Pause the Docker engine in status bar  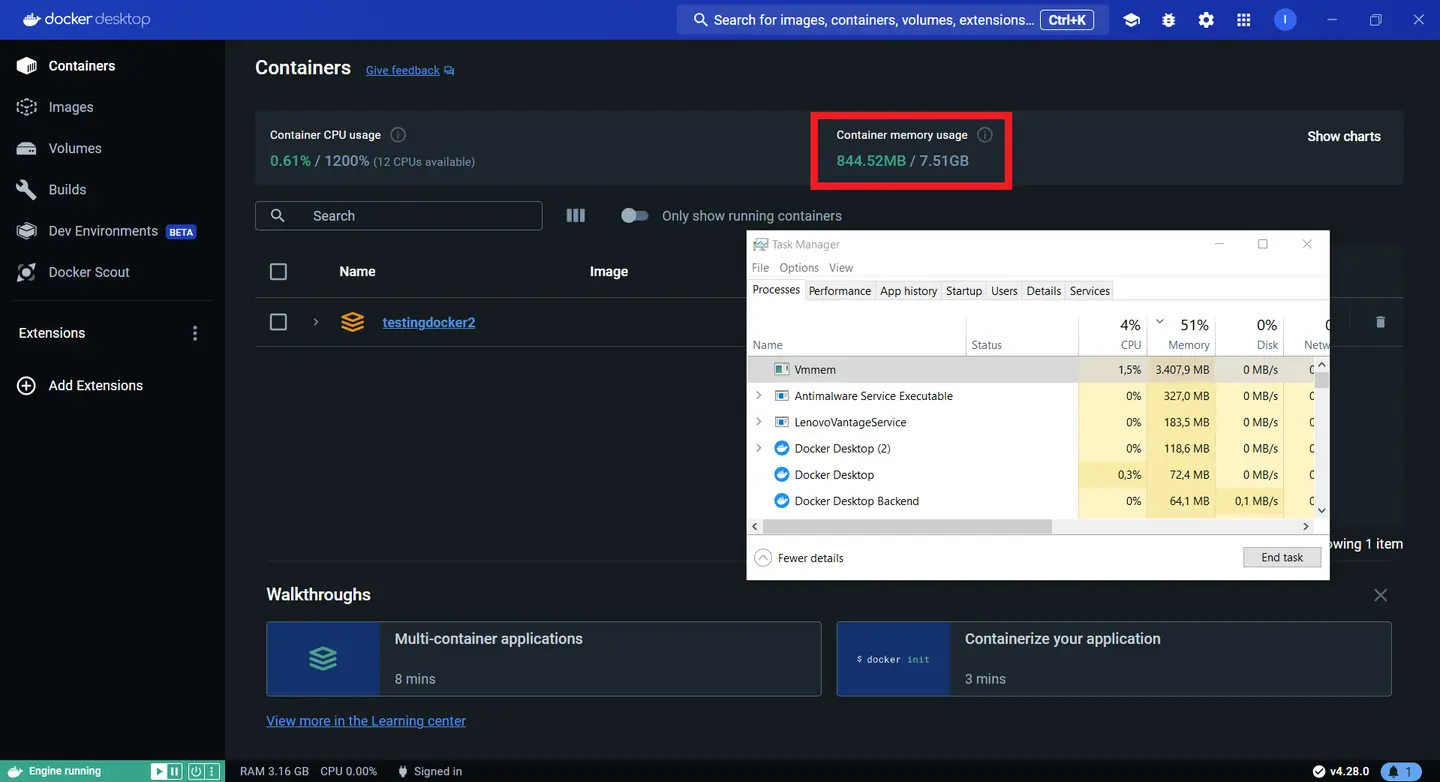coord(175,771)
